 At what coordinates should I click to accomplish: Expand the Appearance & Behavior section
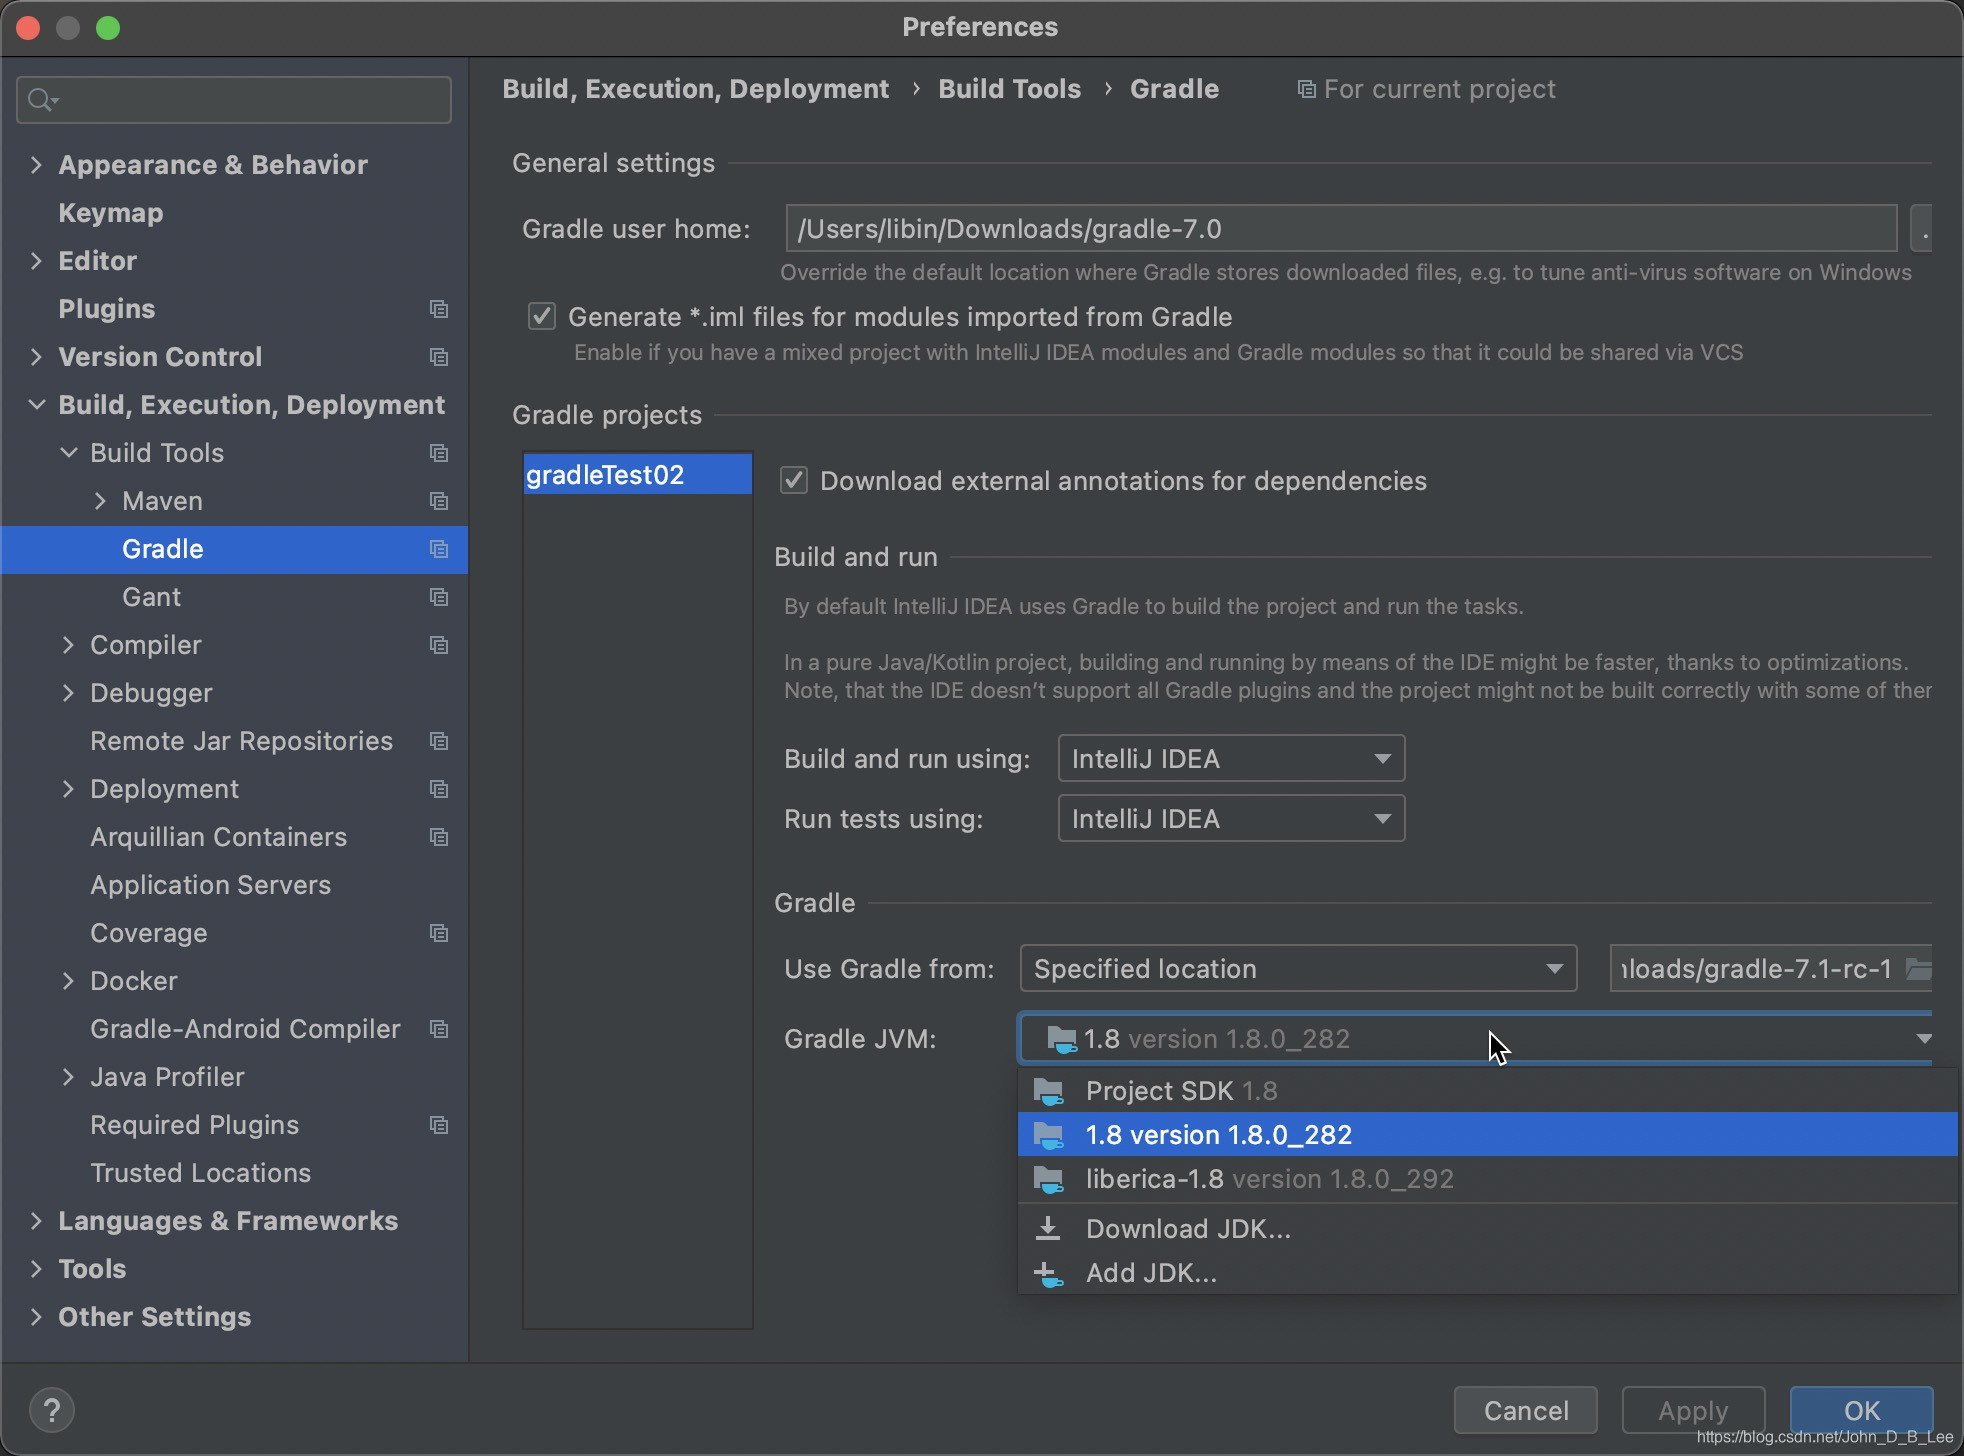point(37,165)
